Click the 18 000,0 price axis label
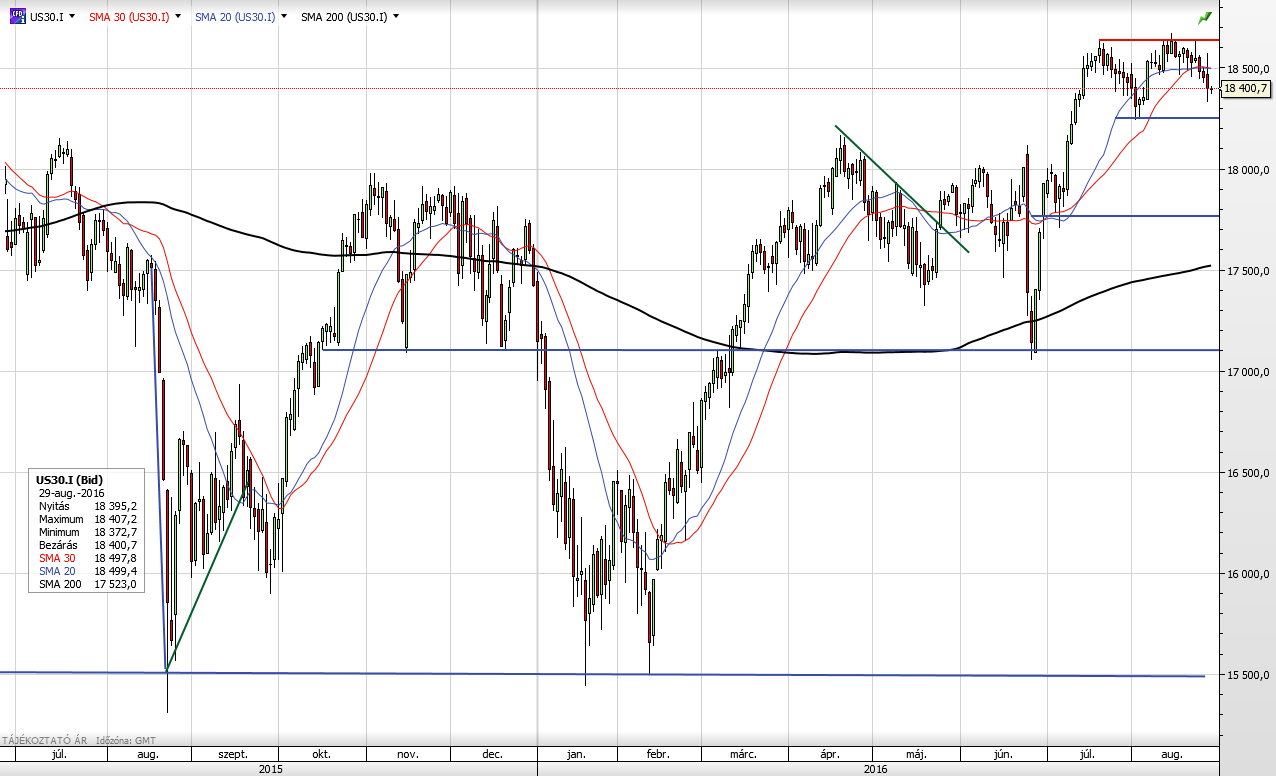Image resolution: width=1276 pixels, height=776 pixels. click(1247, 170)
